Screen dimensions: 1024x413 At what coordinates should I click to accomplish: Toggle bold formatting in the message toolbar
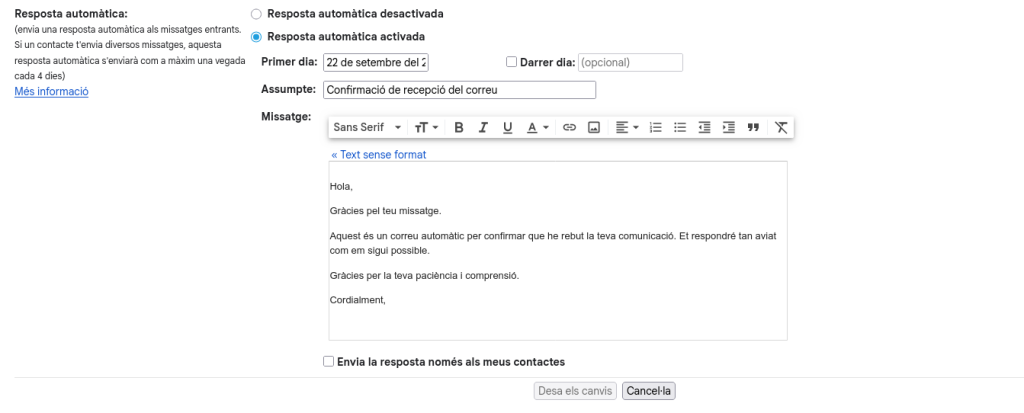tap(459, 128)
